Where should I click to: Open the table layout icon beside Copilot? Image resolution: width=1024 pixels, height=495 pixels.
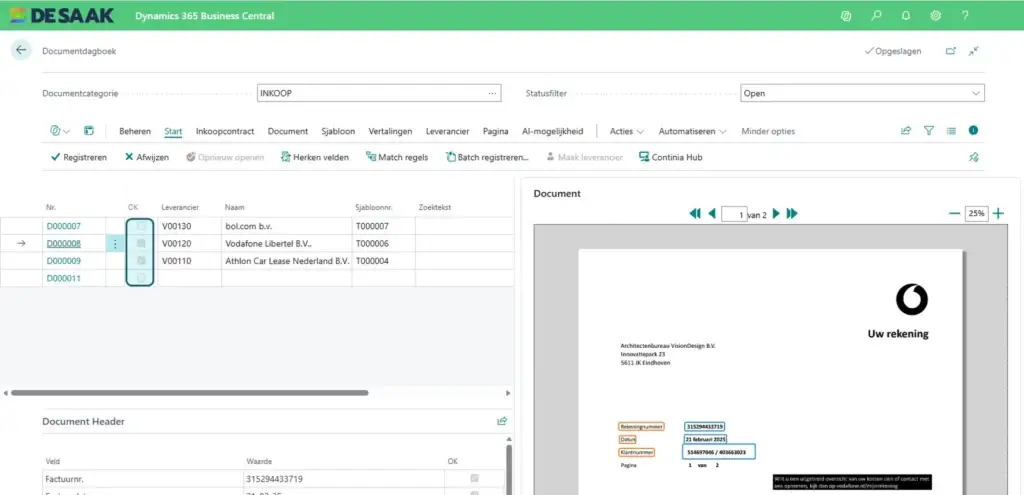click(x=89, y=131)
